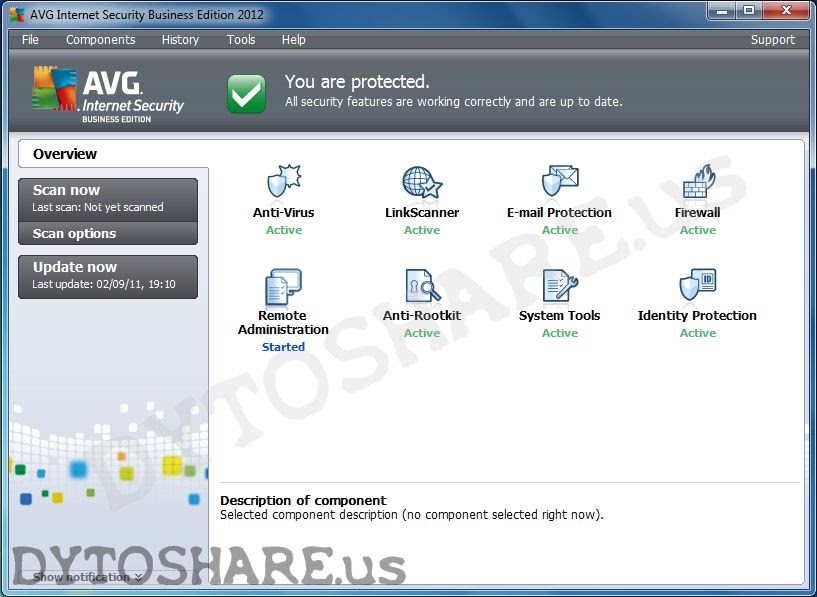Click Active status under Firewall
Screen dimensions: 817x597
[x=698, y=230]
